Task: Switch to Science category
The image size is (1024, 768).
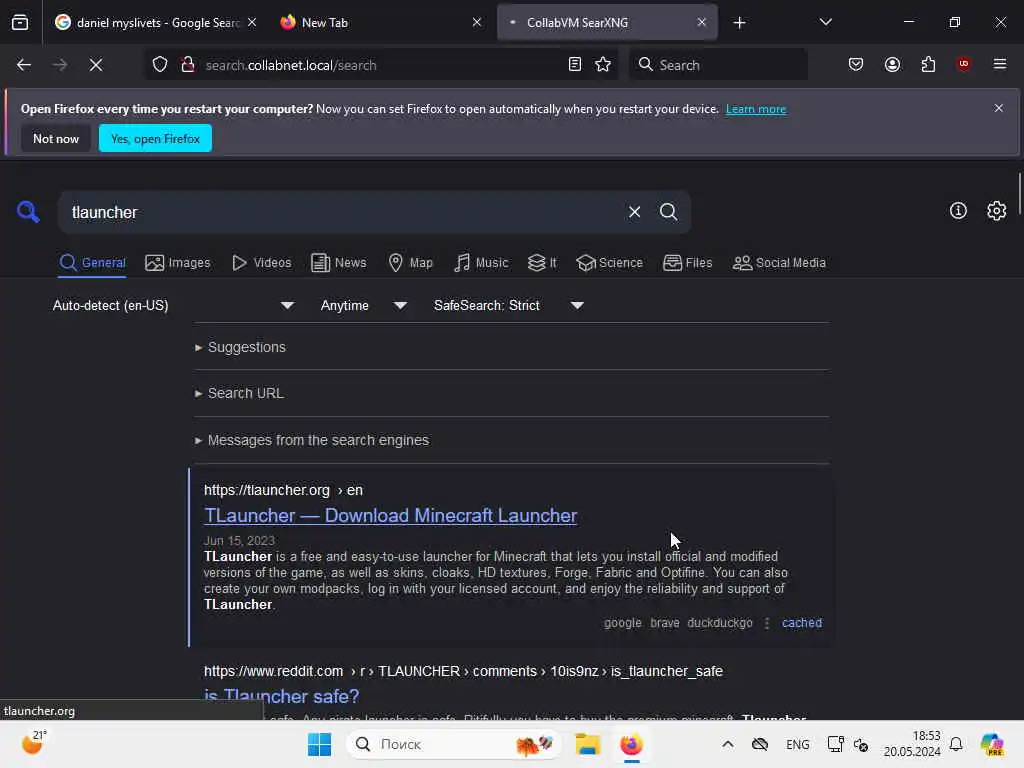Action: click(x=609, y=263)
